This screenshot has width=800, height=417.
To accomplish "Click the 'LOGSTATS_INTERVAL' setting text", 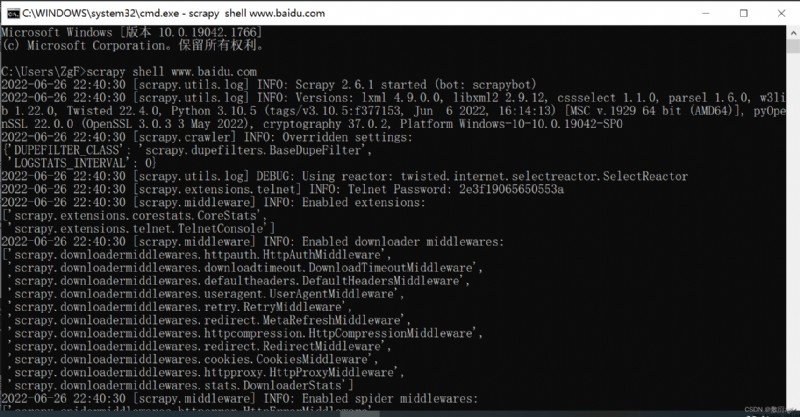I will pyautogui.click(x=69, y=163).
